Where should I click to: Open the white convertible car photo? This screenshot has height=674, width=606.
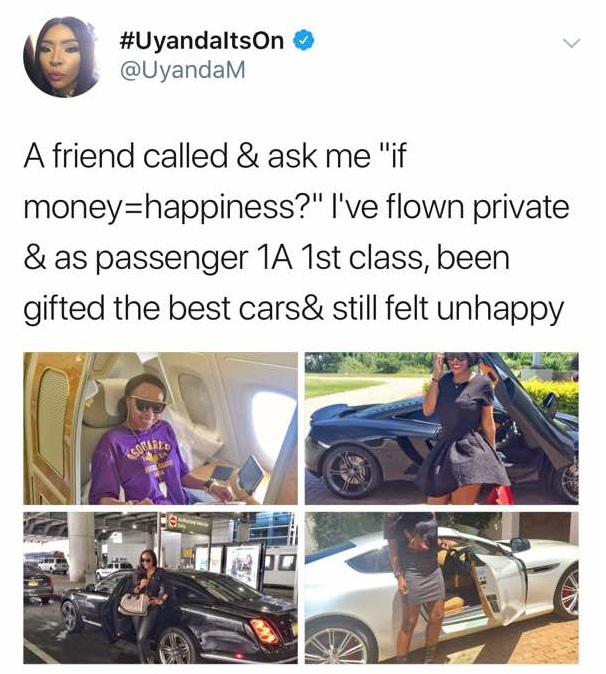441,587
